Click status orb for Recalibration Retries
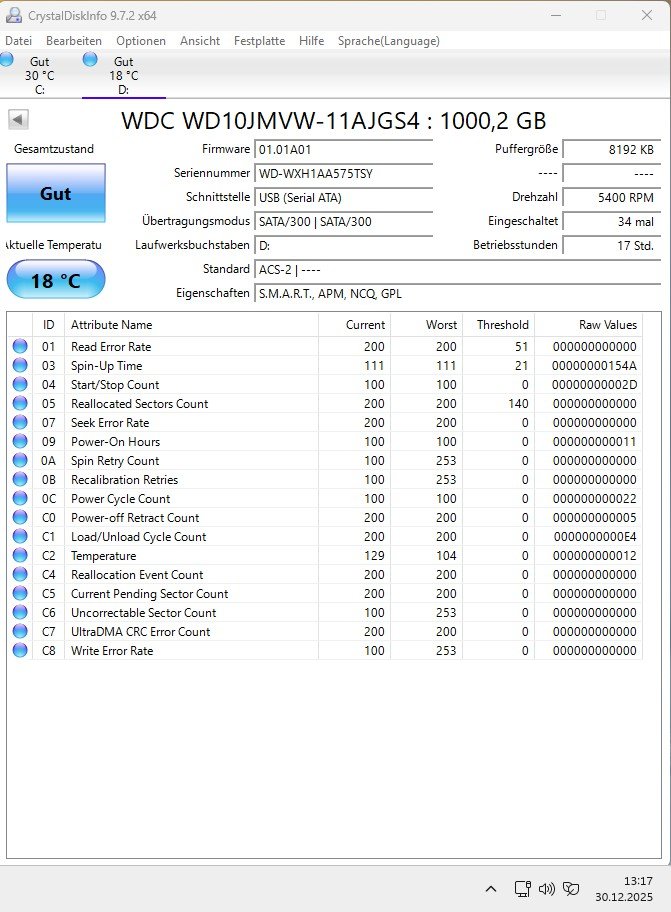Image resolution: width=671 pixels, height=912 pixels. 20,479
